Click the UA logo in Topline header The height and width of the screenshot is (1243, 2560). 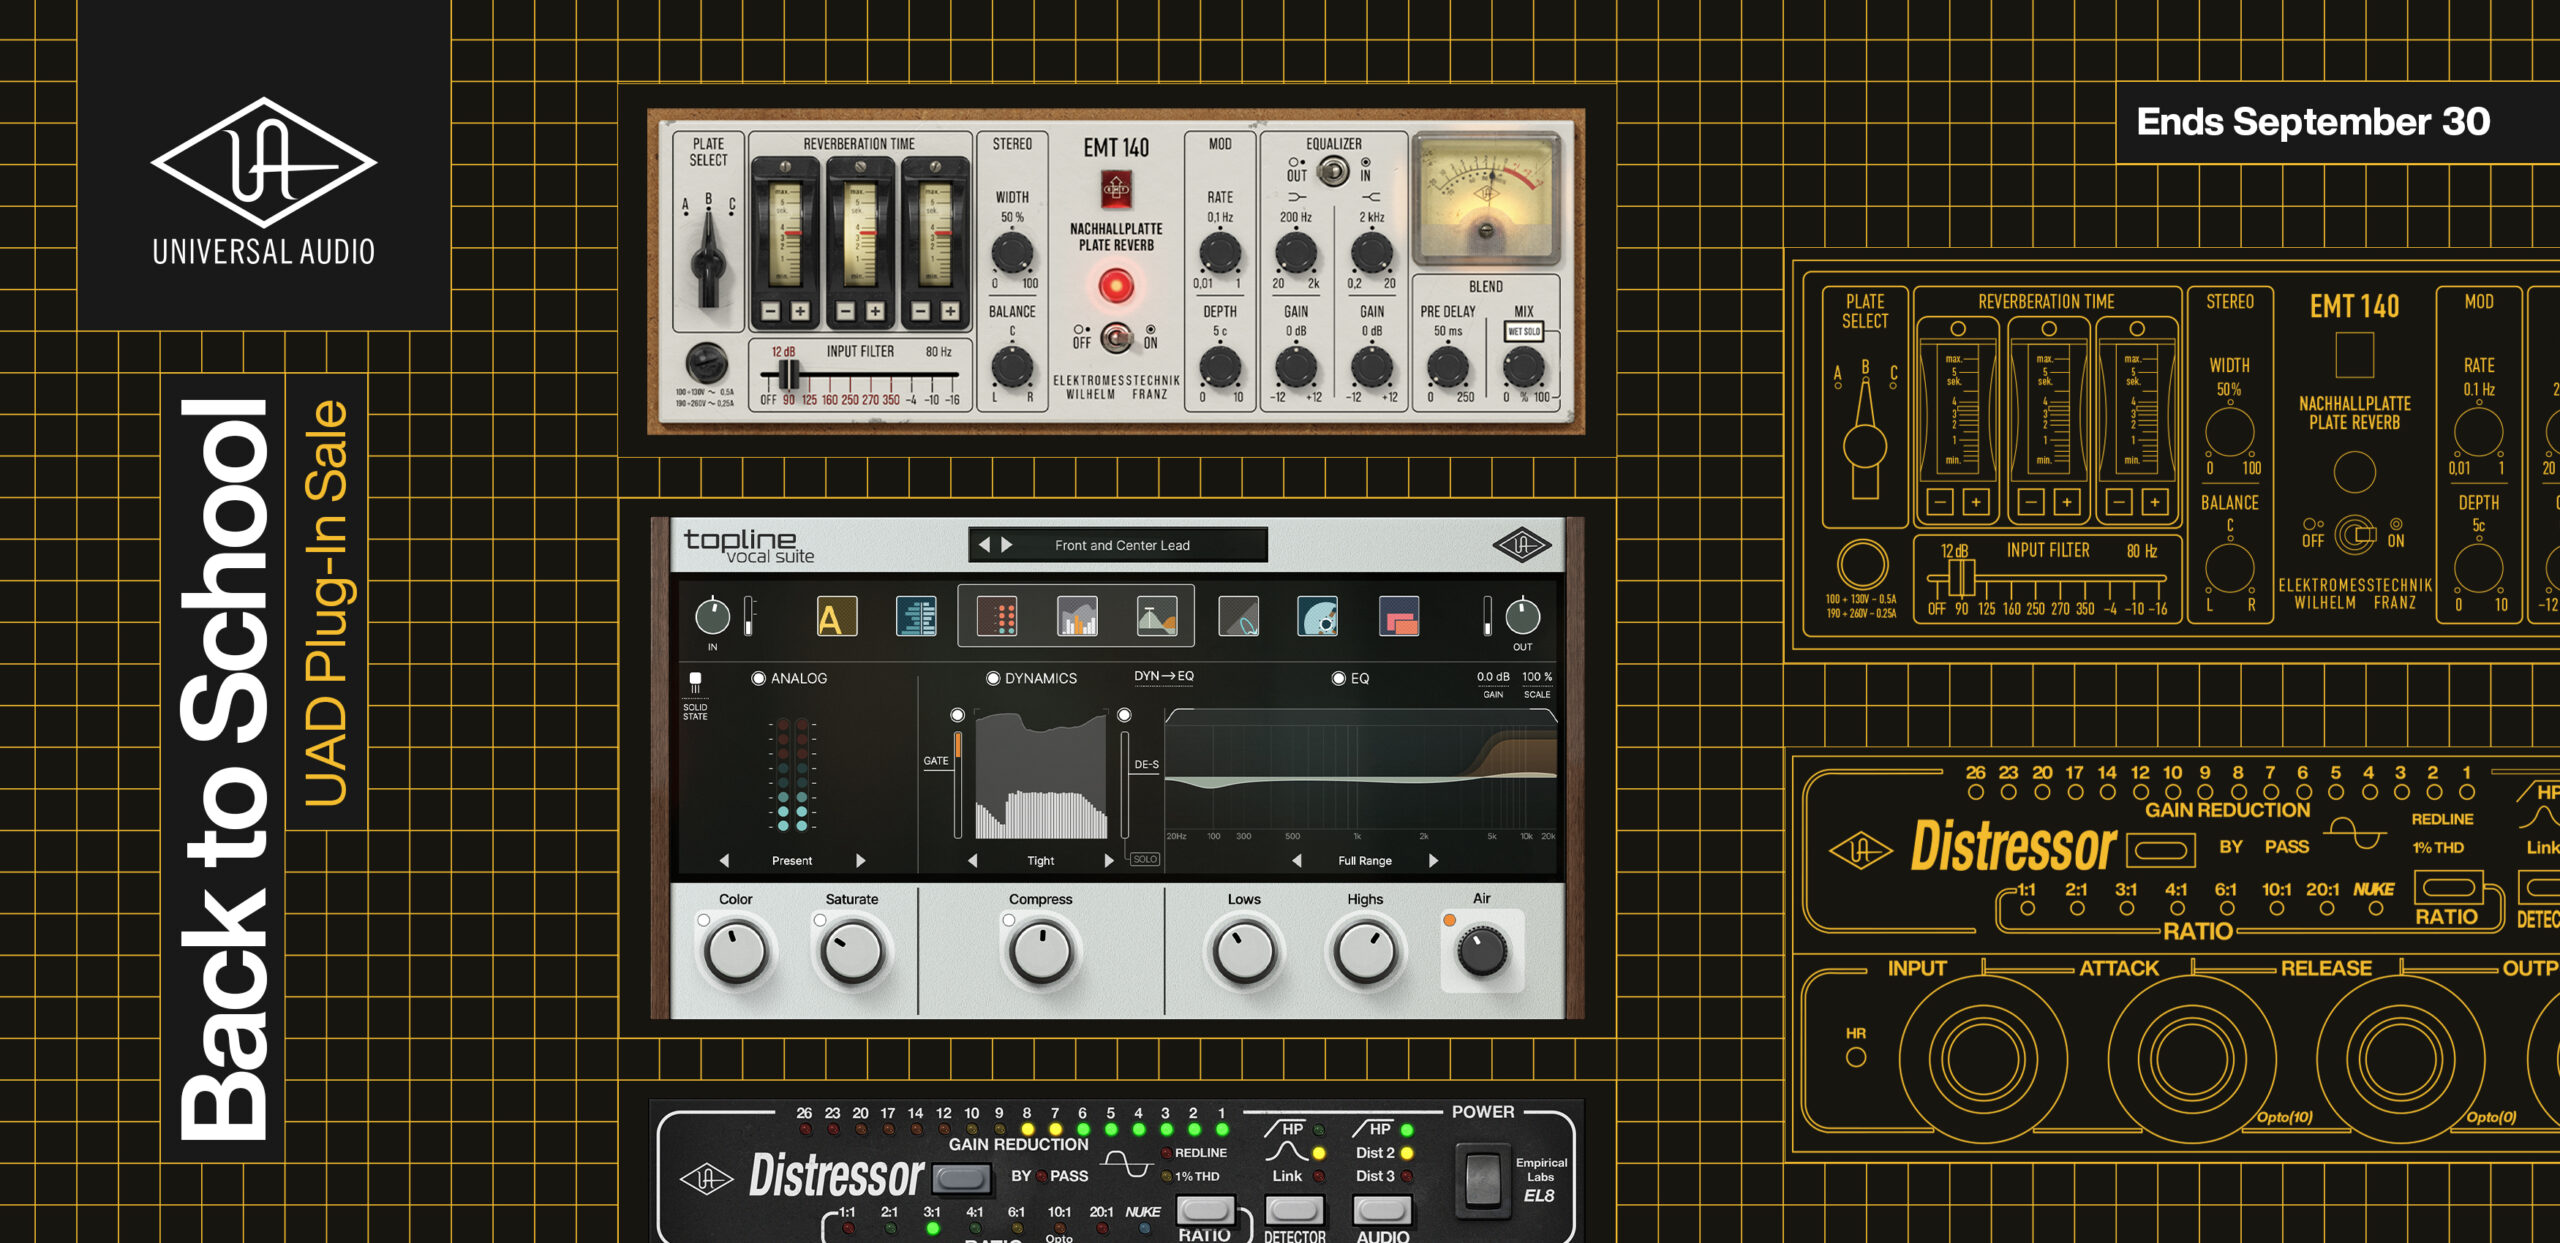click(x=1521, y=545)
